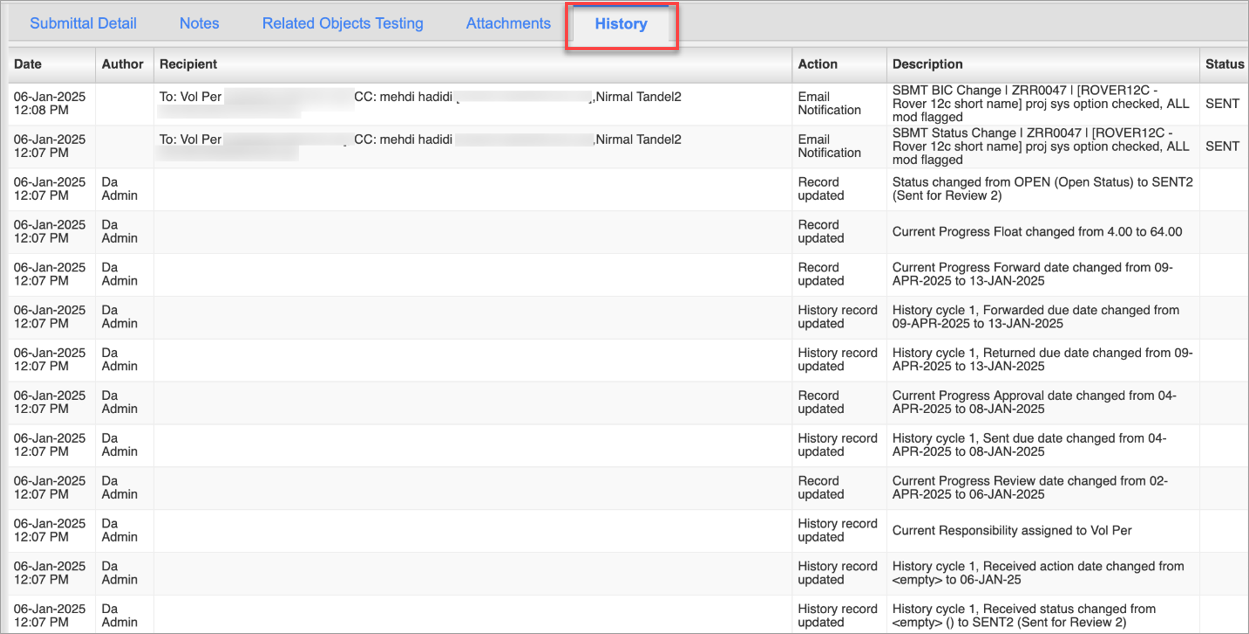Select the SBMT BIC Change email notification row
Image resolution: width=1249 pixels, height=634 pixels.
(x=626, y=104)
